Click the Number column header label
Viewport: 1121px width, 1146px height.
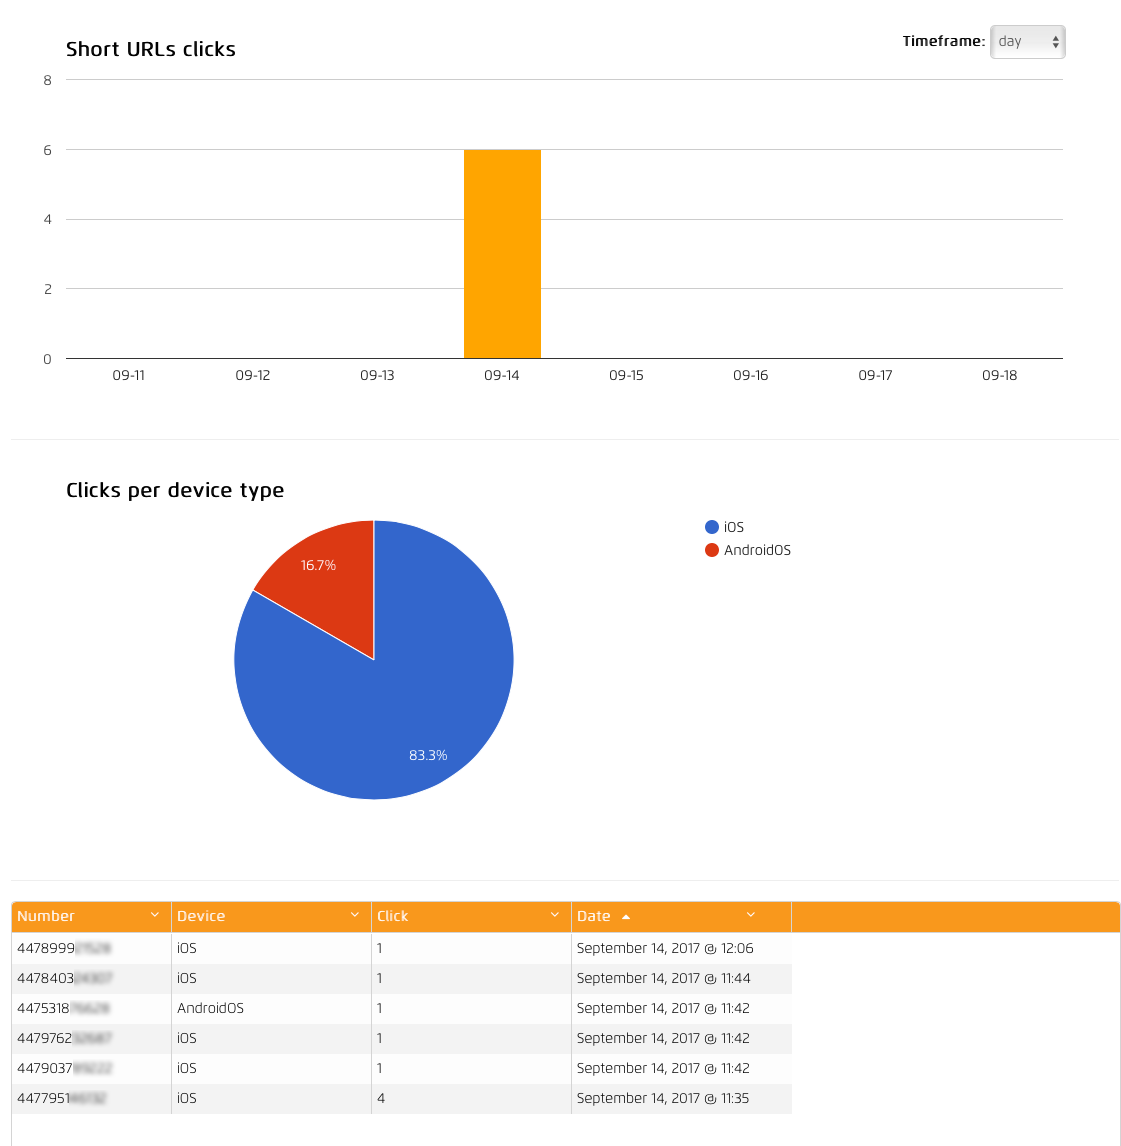tap(44, 915)
